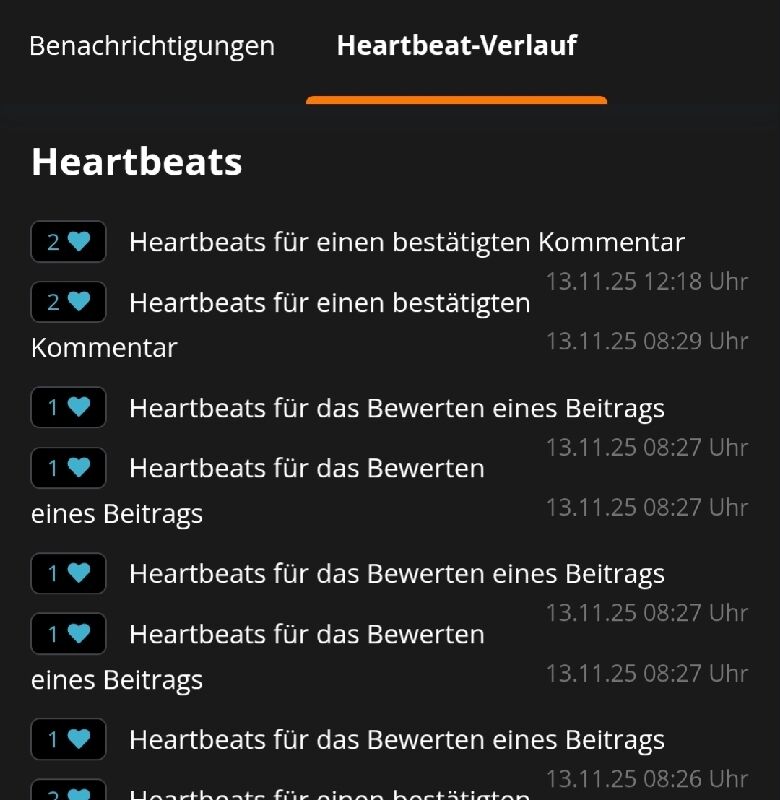
Task: Click the timestamp 13.11.25 12:18 Uhr
Action: [646, 282]
